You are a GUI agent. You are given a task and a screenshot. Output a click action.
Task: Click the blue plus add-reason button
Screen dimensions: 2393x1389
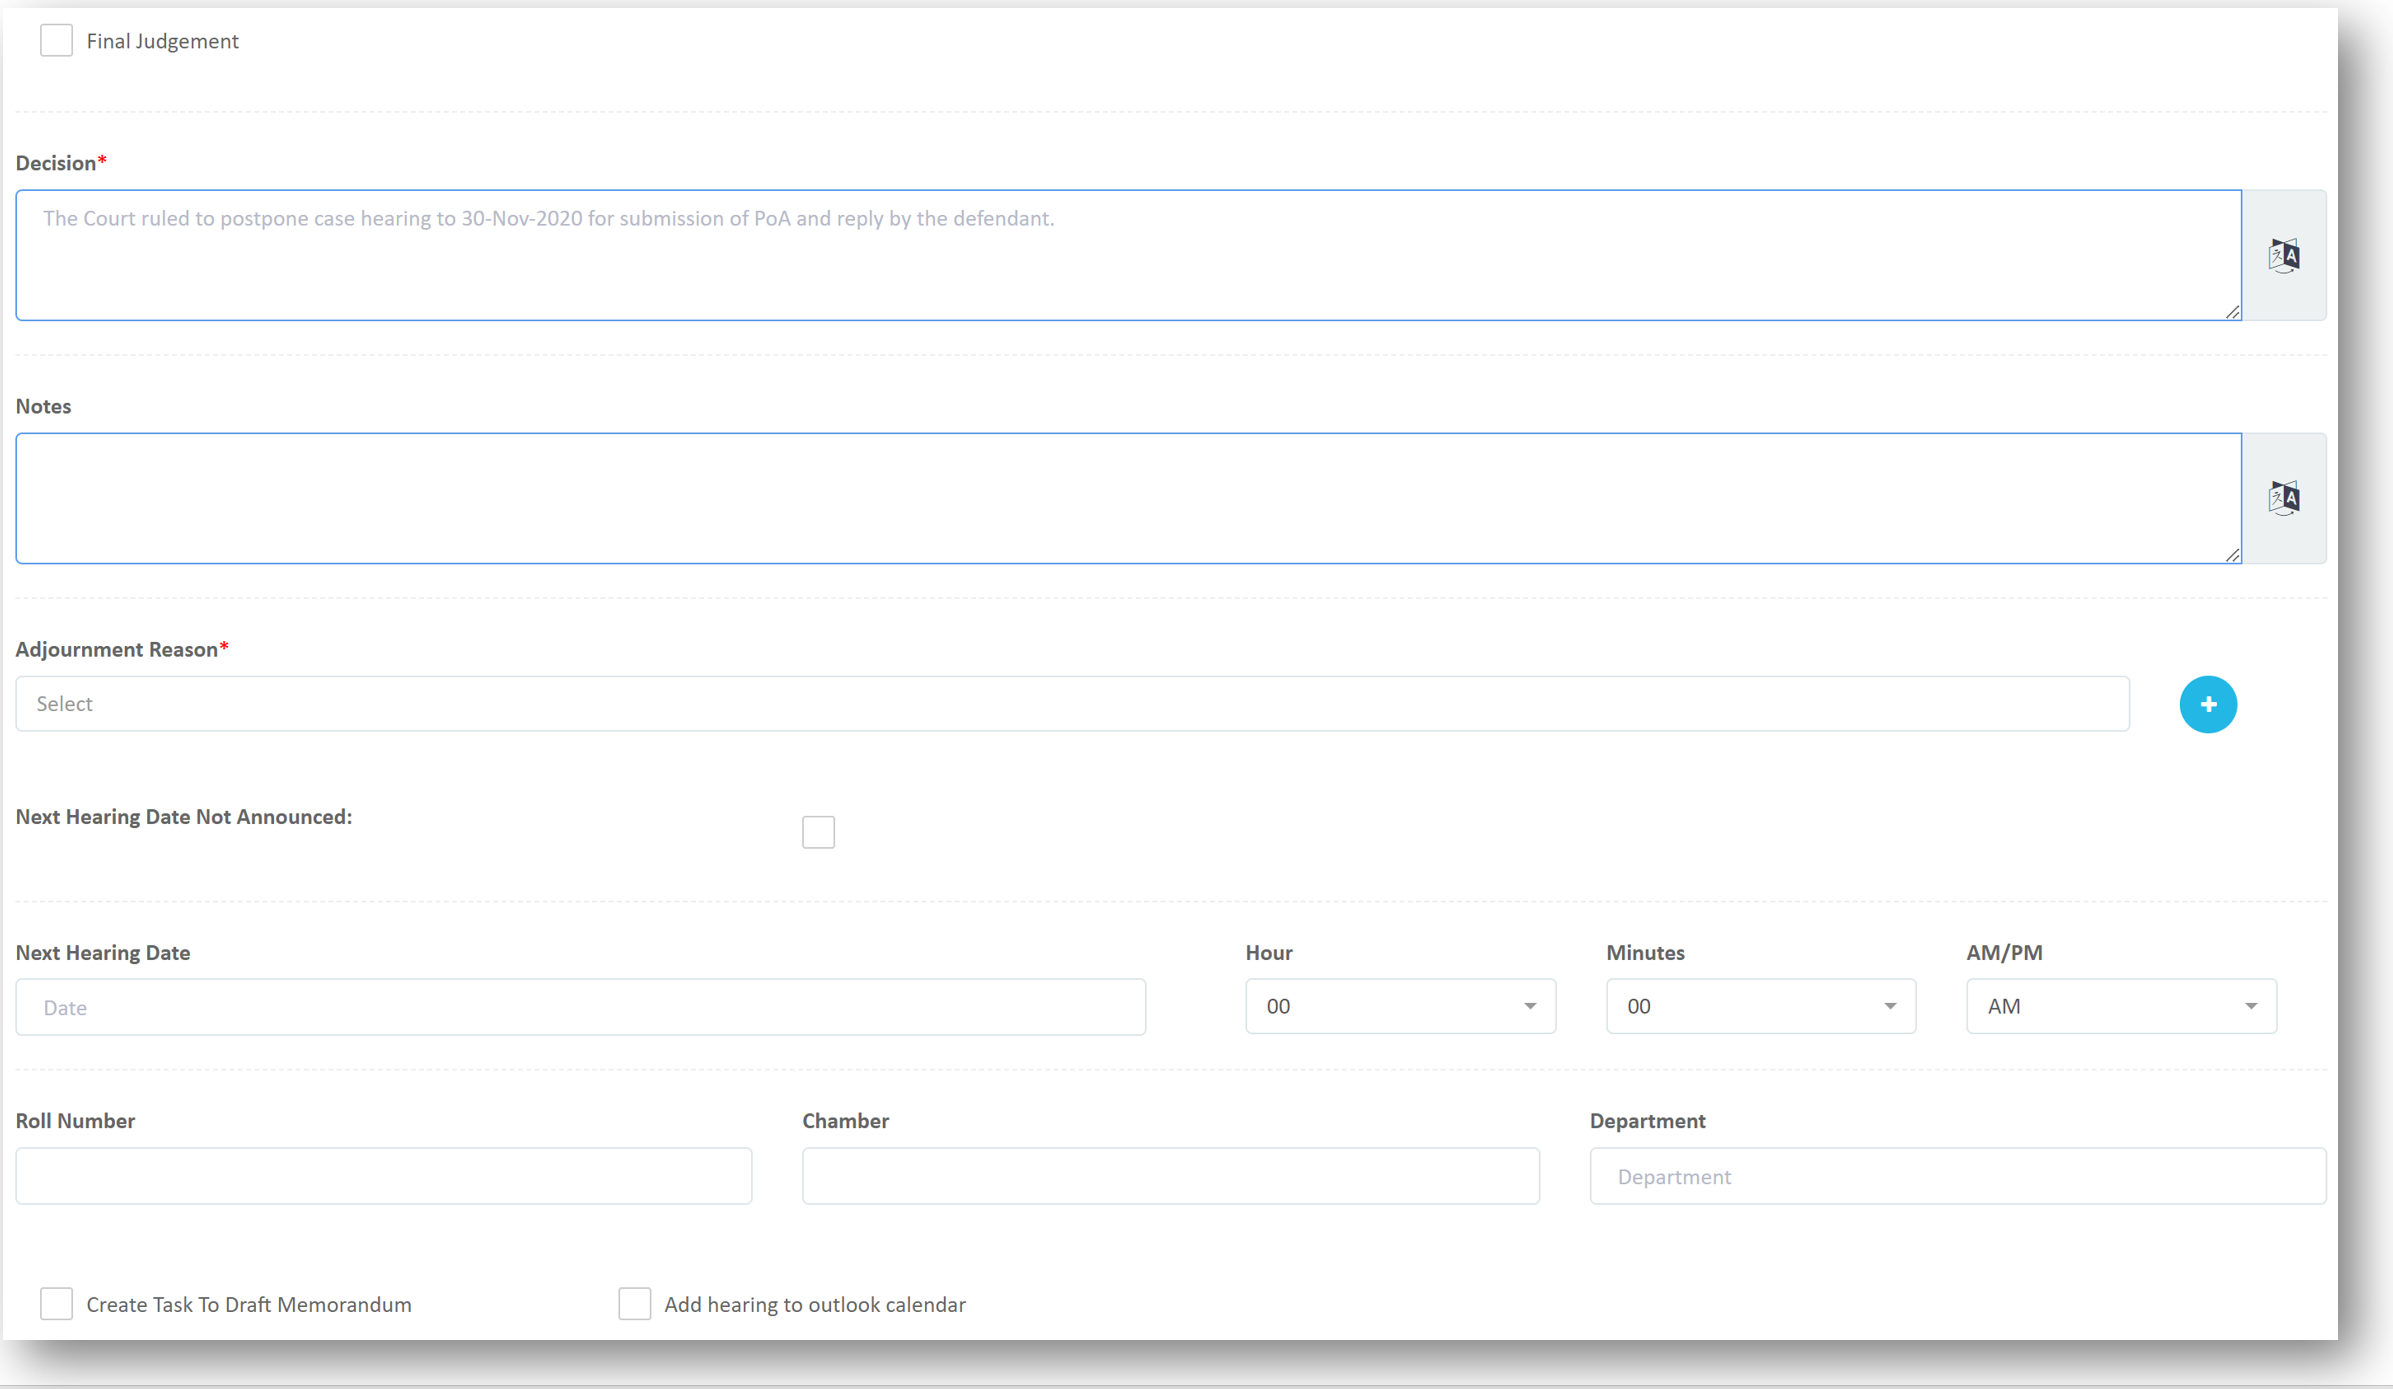pos(2207,704)
